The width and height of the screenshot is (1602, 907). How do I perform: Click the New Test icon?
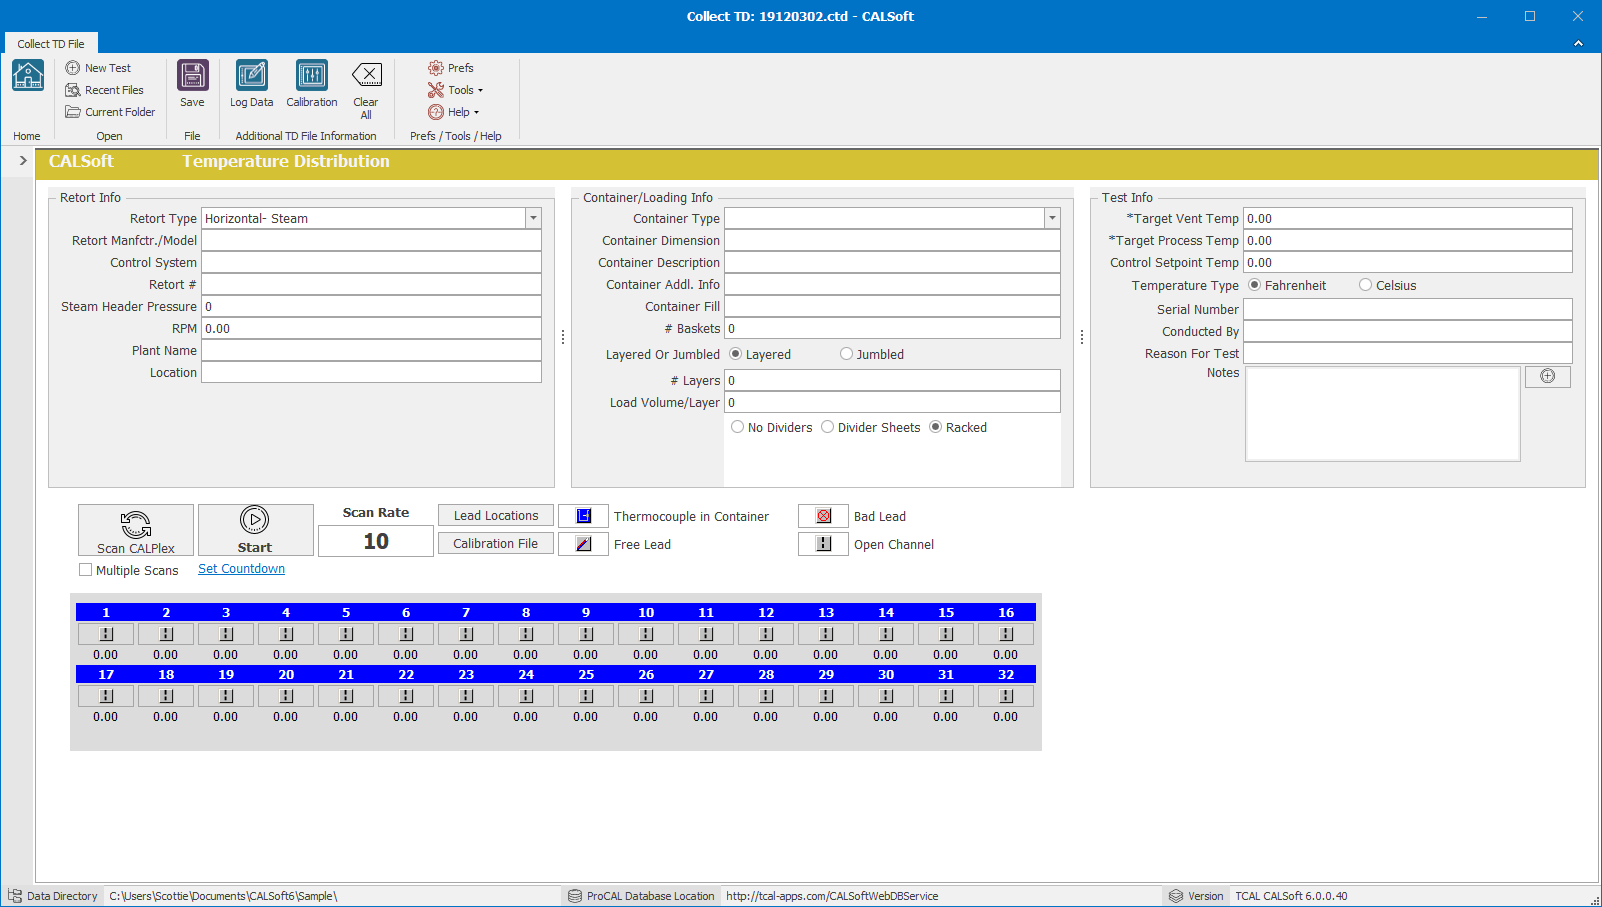[73, 68]
